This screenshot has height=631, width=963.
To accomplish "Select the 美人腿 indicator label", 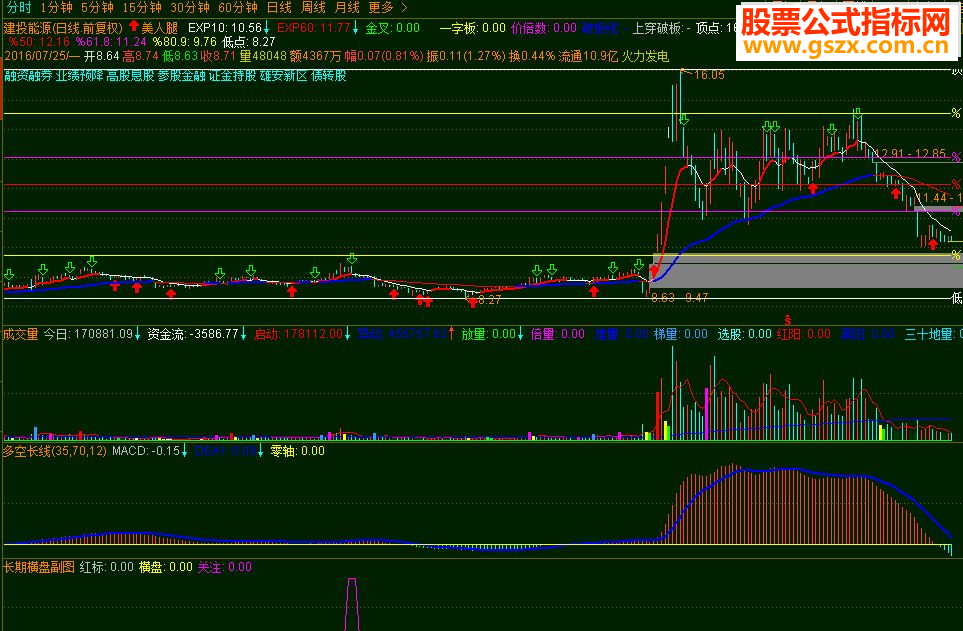I will pos(159,28).
